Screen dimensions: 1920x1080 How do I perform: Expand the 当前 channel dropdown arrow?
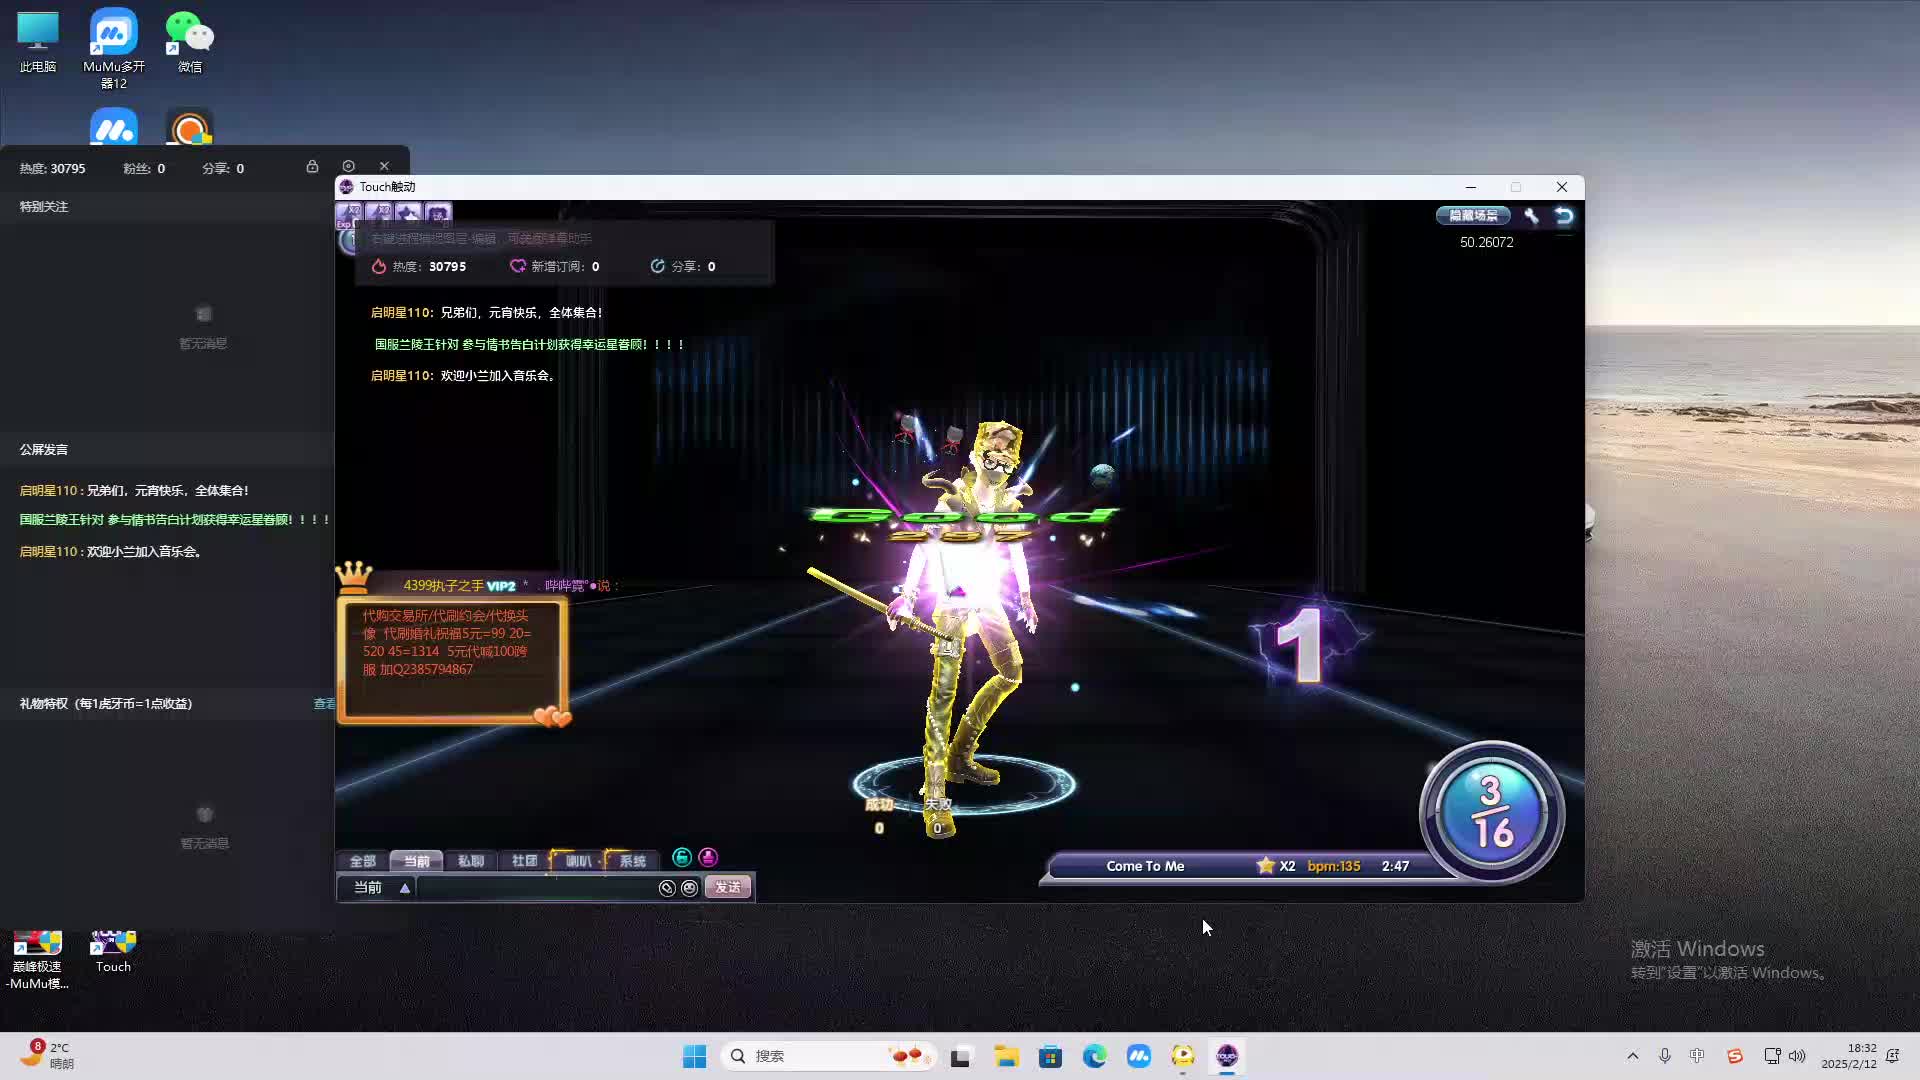click(x=405, y=888)
